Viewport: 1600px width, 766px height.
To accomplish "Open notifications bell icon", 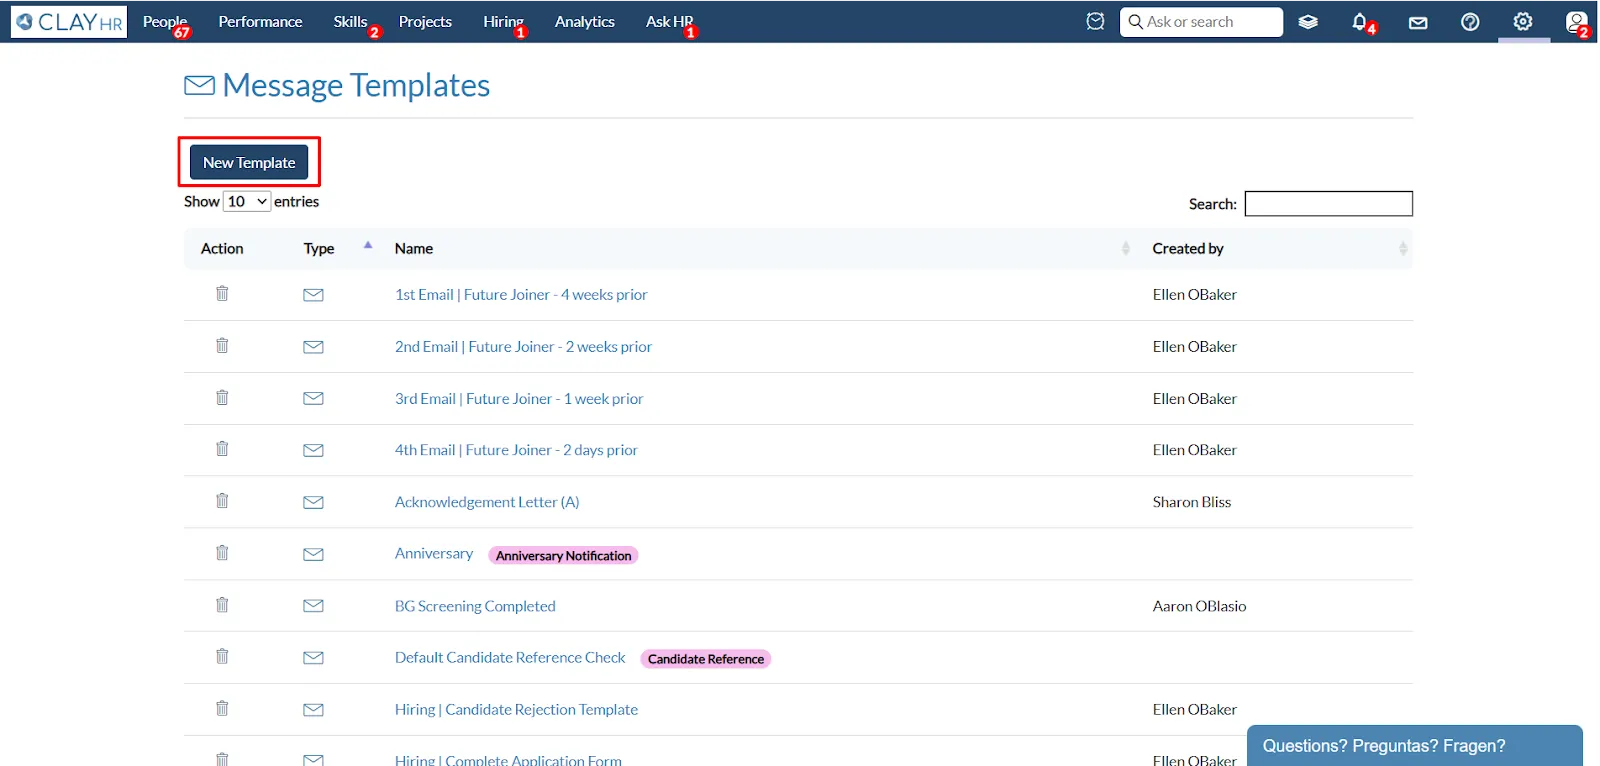I will [1360, 21].
